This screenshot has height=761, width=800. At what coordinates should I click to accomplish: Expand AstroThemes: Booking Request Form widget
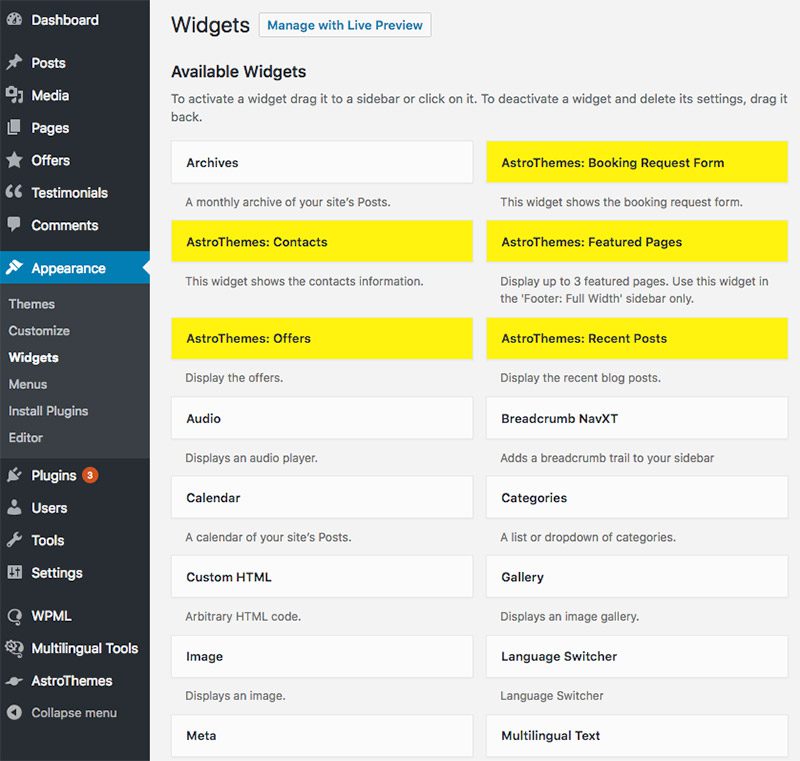pyautogui.click(x=637, y=162)
